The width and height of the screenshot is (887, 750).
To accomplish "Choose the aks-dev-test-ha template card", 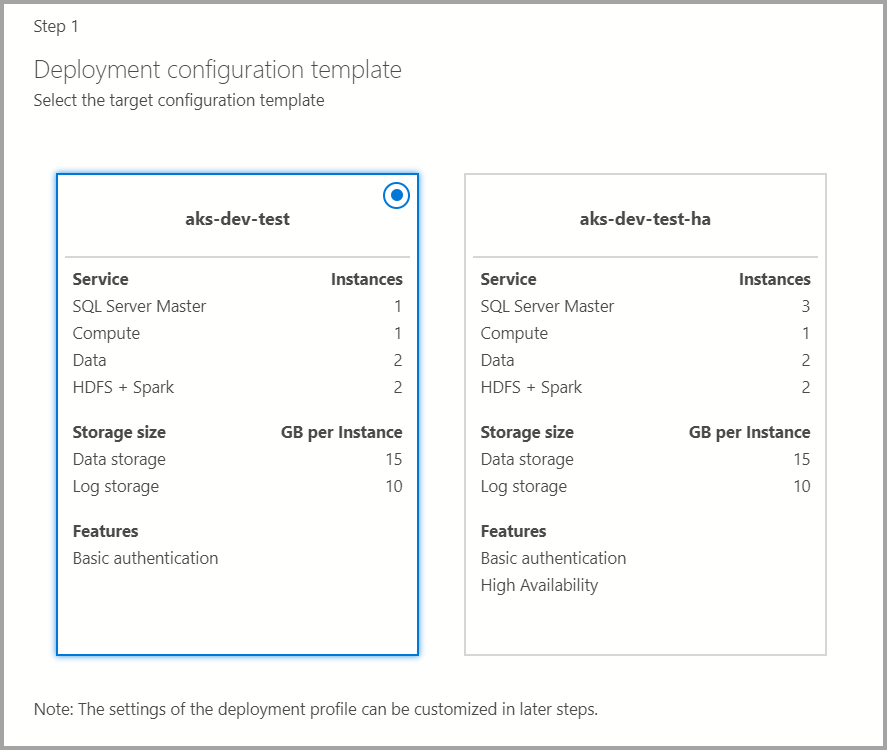I will [x=644, y=415].
